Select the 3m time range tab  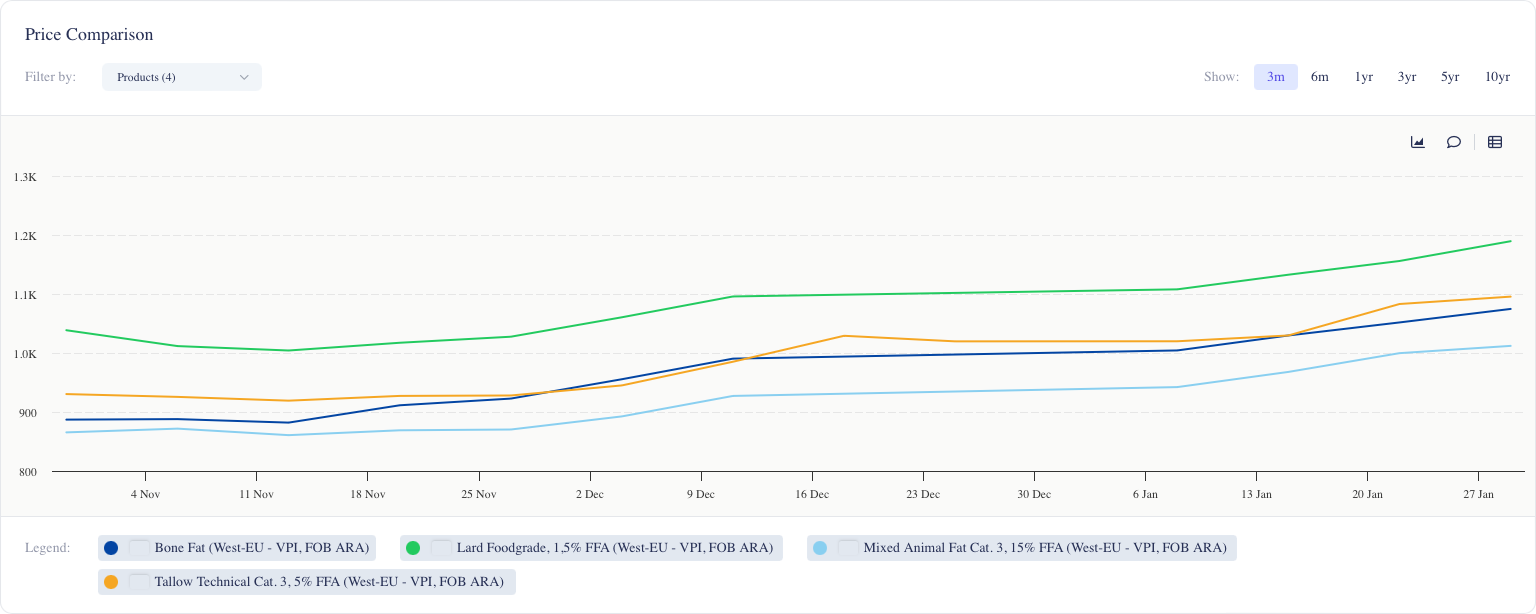tap(1276, 77)
